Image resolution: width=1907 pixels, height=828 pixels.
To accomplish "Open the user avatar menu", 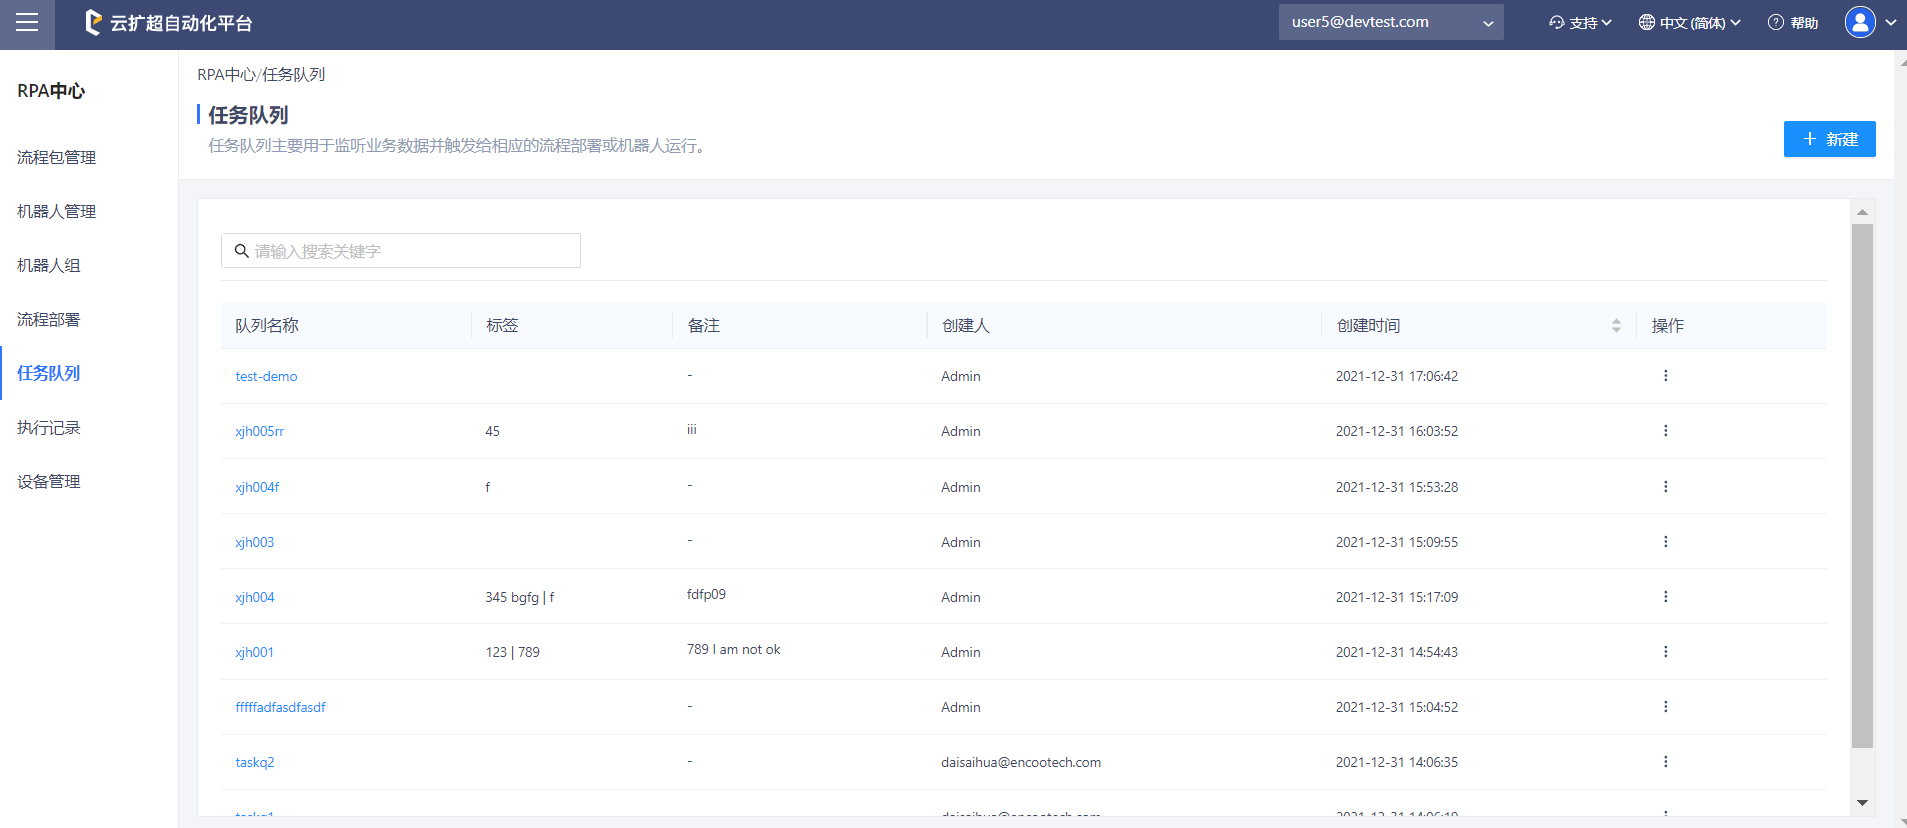I will 1860,22.
